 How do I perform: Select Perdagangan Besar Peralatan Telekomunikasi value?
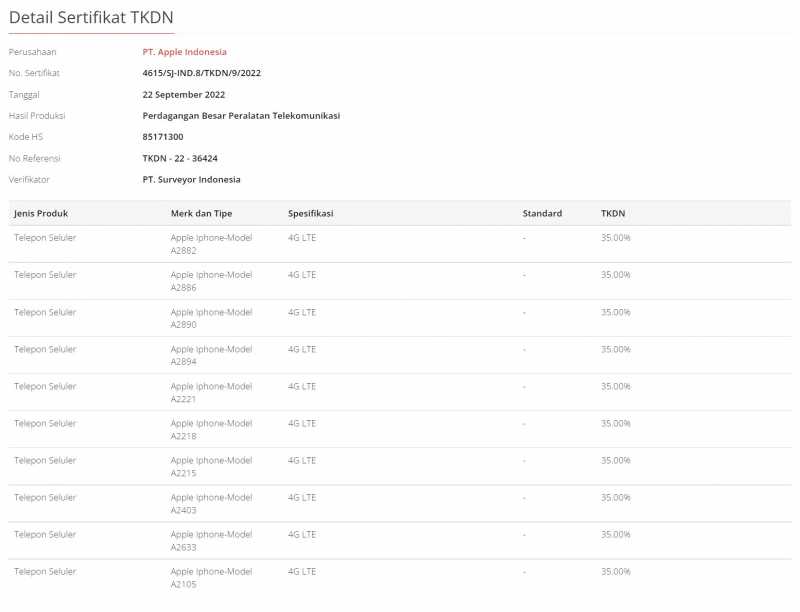click(241, 116)
